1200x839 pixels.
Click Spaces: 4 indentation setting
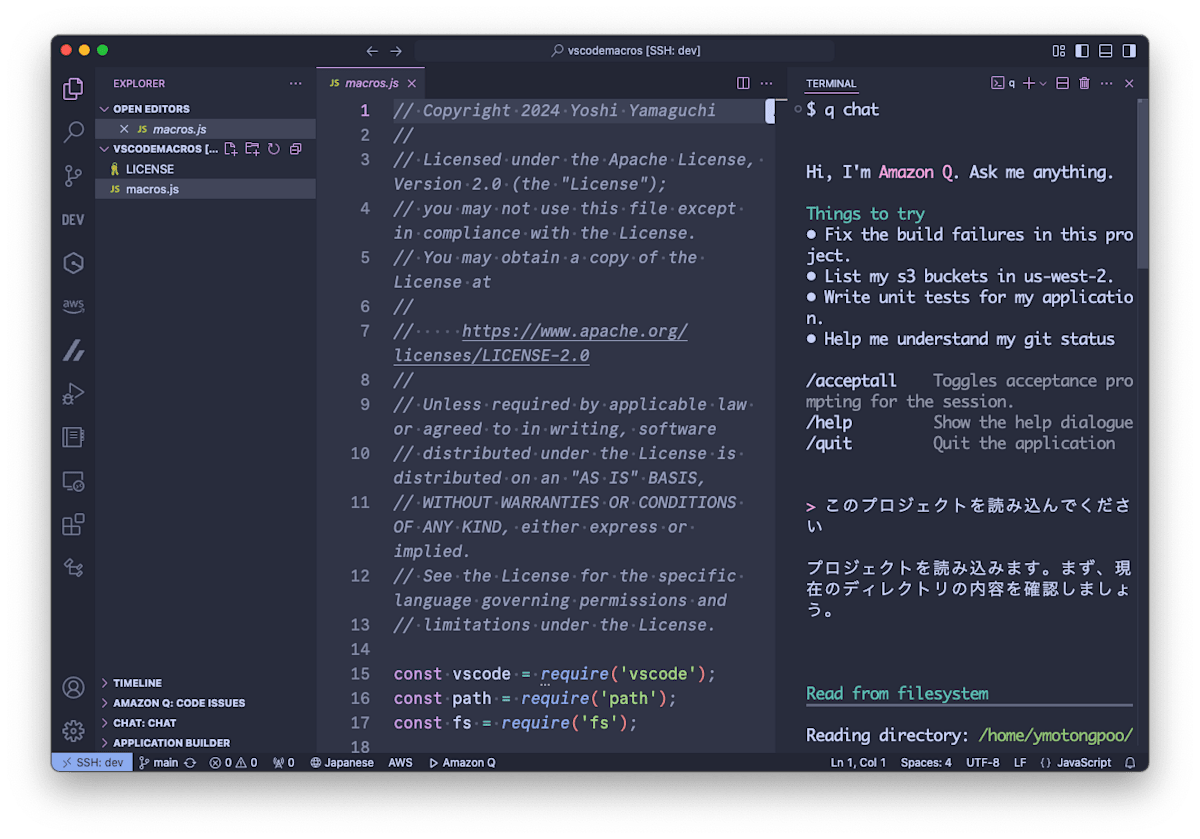point(926,762)
